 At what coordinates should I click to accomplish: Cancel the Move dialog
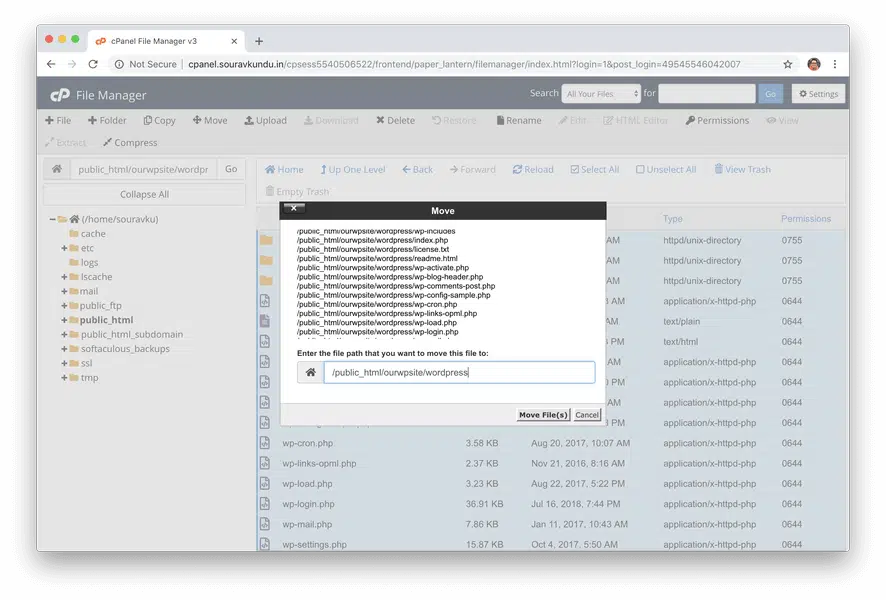click(x=587, y=415)
